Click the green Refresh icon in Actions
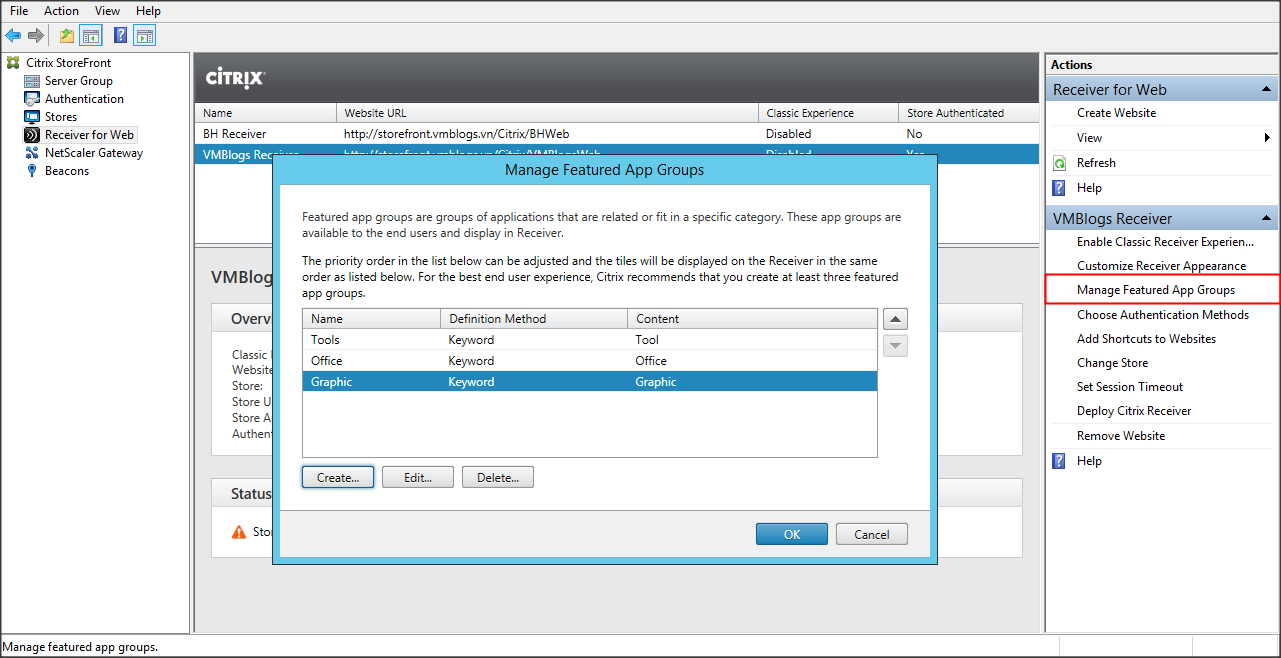The image size is (1281, 658). 1059,163
